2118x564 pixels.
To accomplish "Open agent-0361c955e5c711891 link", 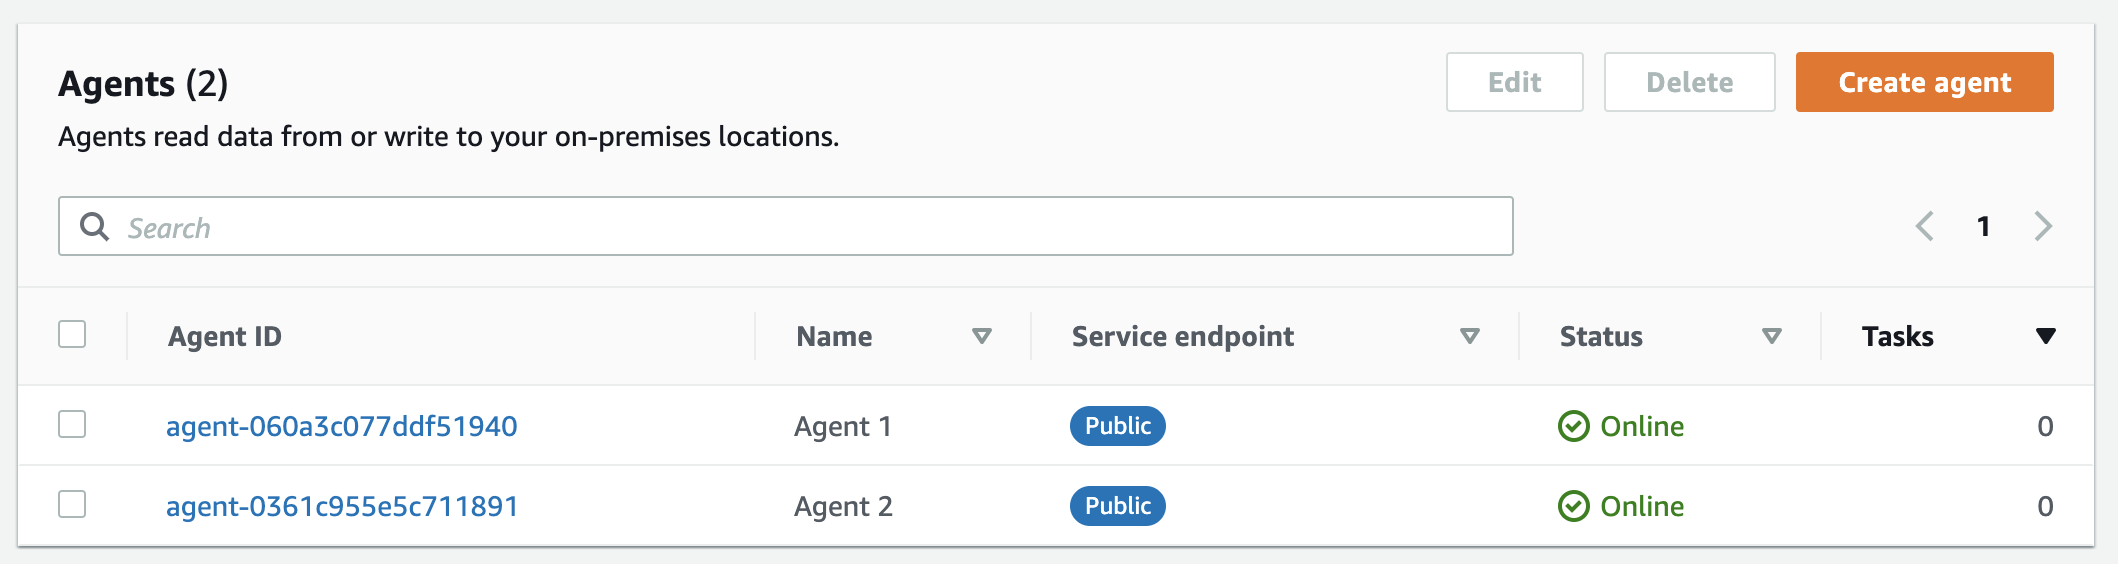I will [x=342, y=506].
